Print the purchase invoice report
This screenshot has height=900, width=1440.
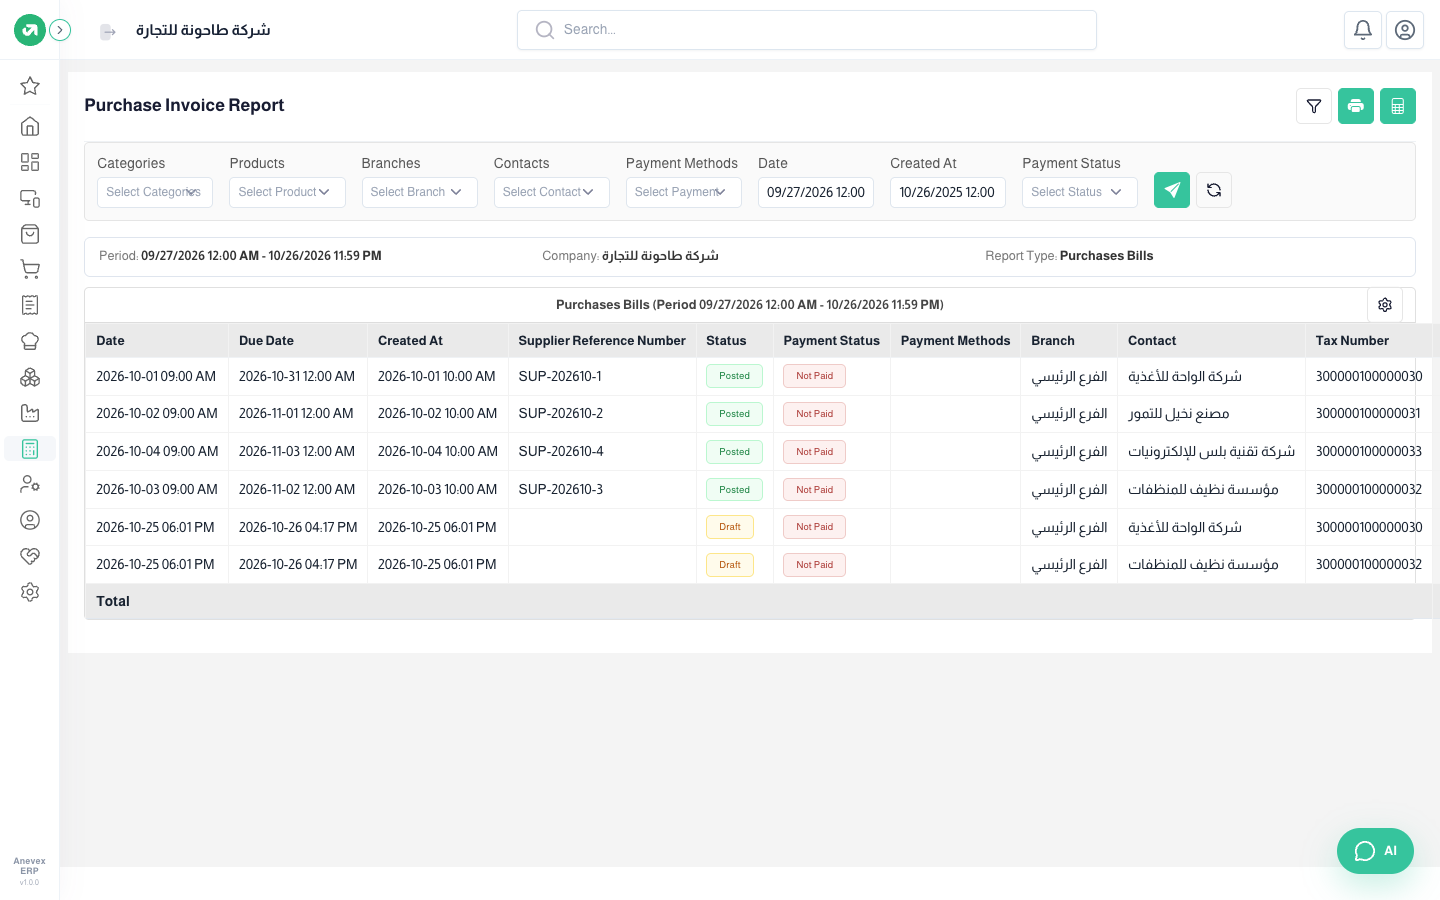[x=1356, y=106]
